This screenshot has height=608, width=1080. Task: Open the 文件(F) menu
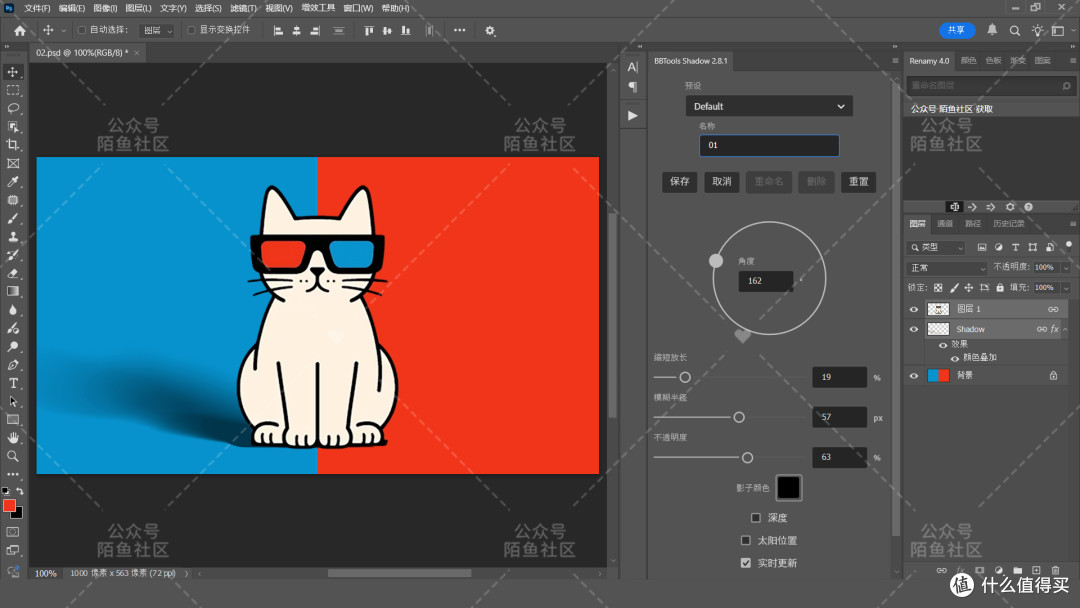coord(37,8)
